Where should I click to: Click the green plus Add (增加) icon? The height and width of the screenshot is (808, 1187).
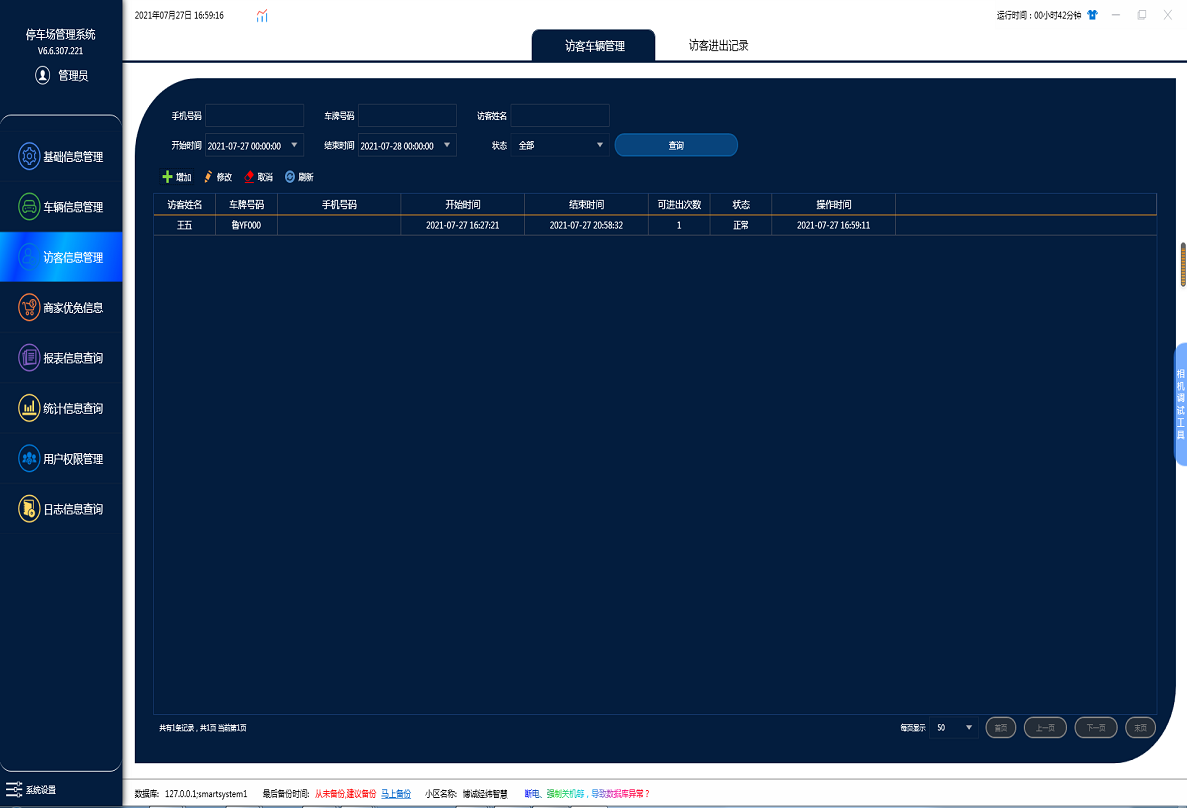click(168, 177)
